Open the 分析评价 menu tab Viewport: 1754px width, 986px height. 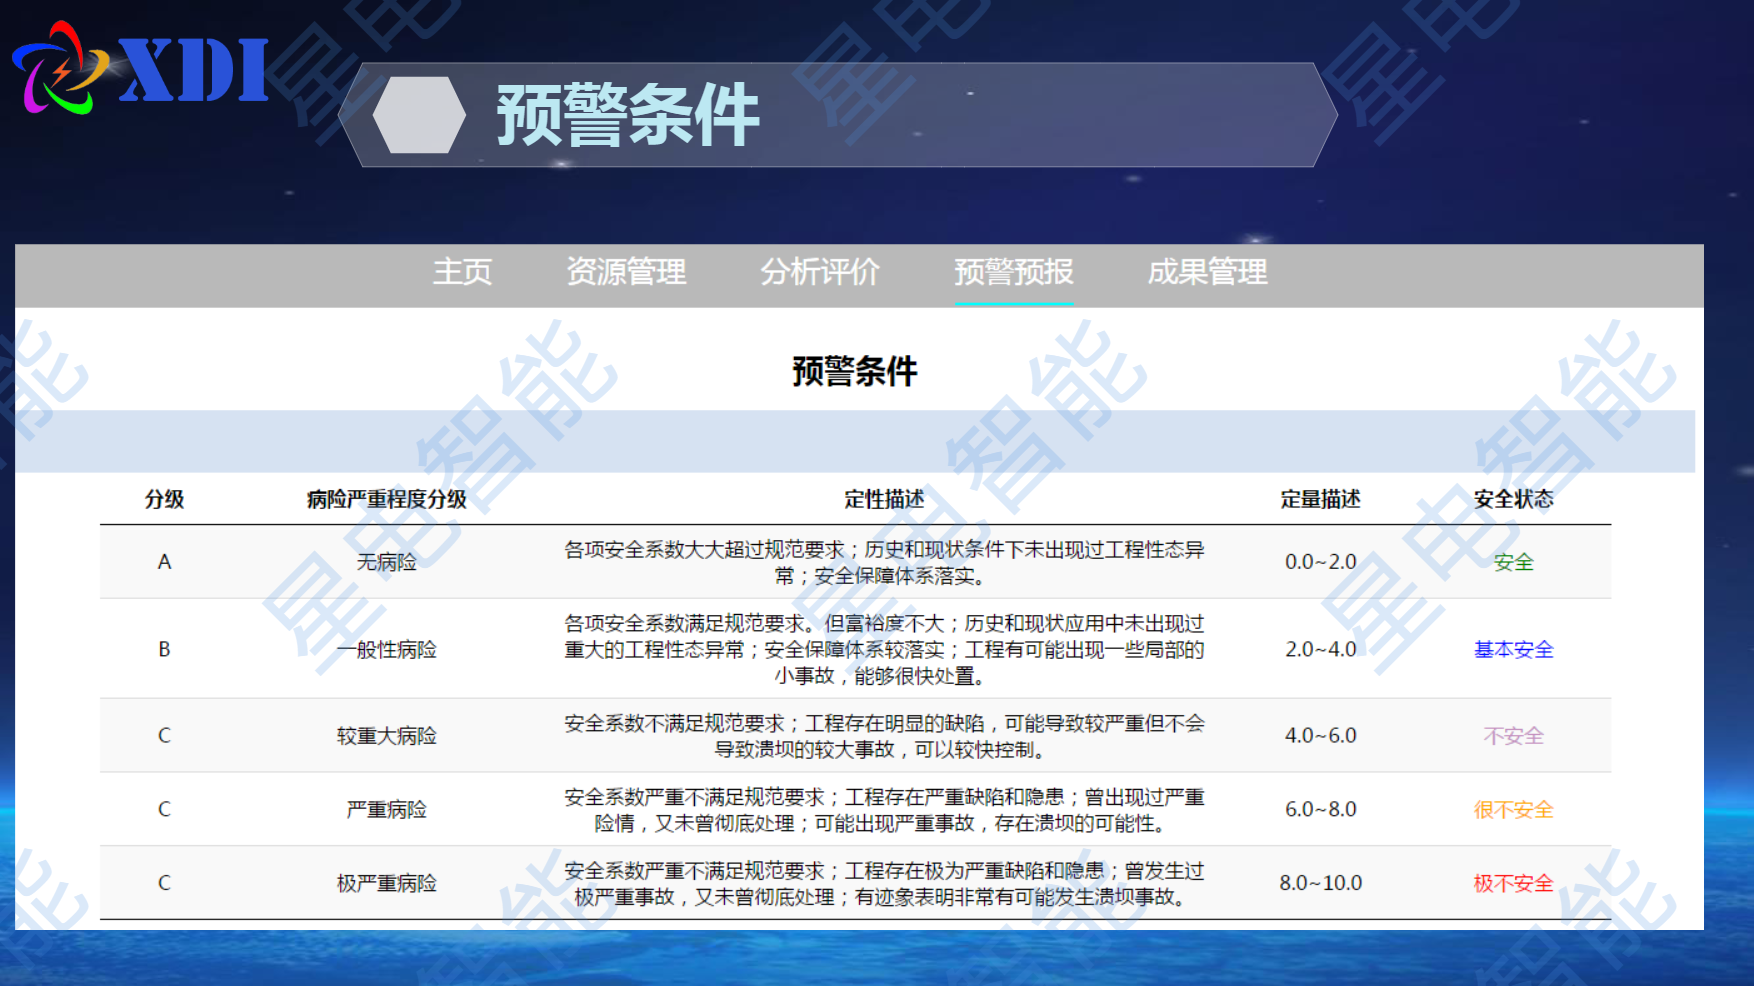pos(820,272)
